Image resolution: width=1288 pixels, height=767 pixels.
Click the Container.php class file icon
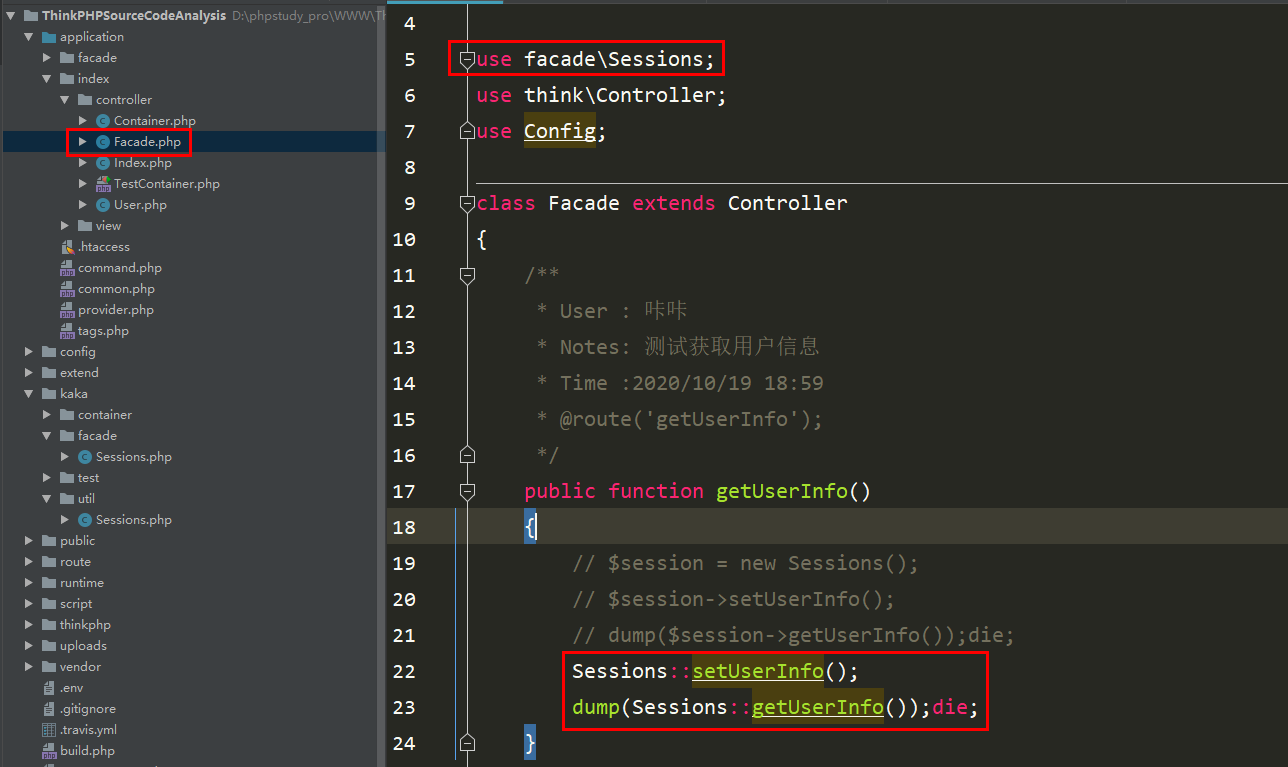click(103, 121)
